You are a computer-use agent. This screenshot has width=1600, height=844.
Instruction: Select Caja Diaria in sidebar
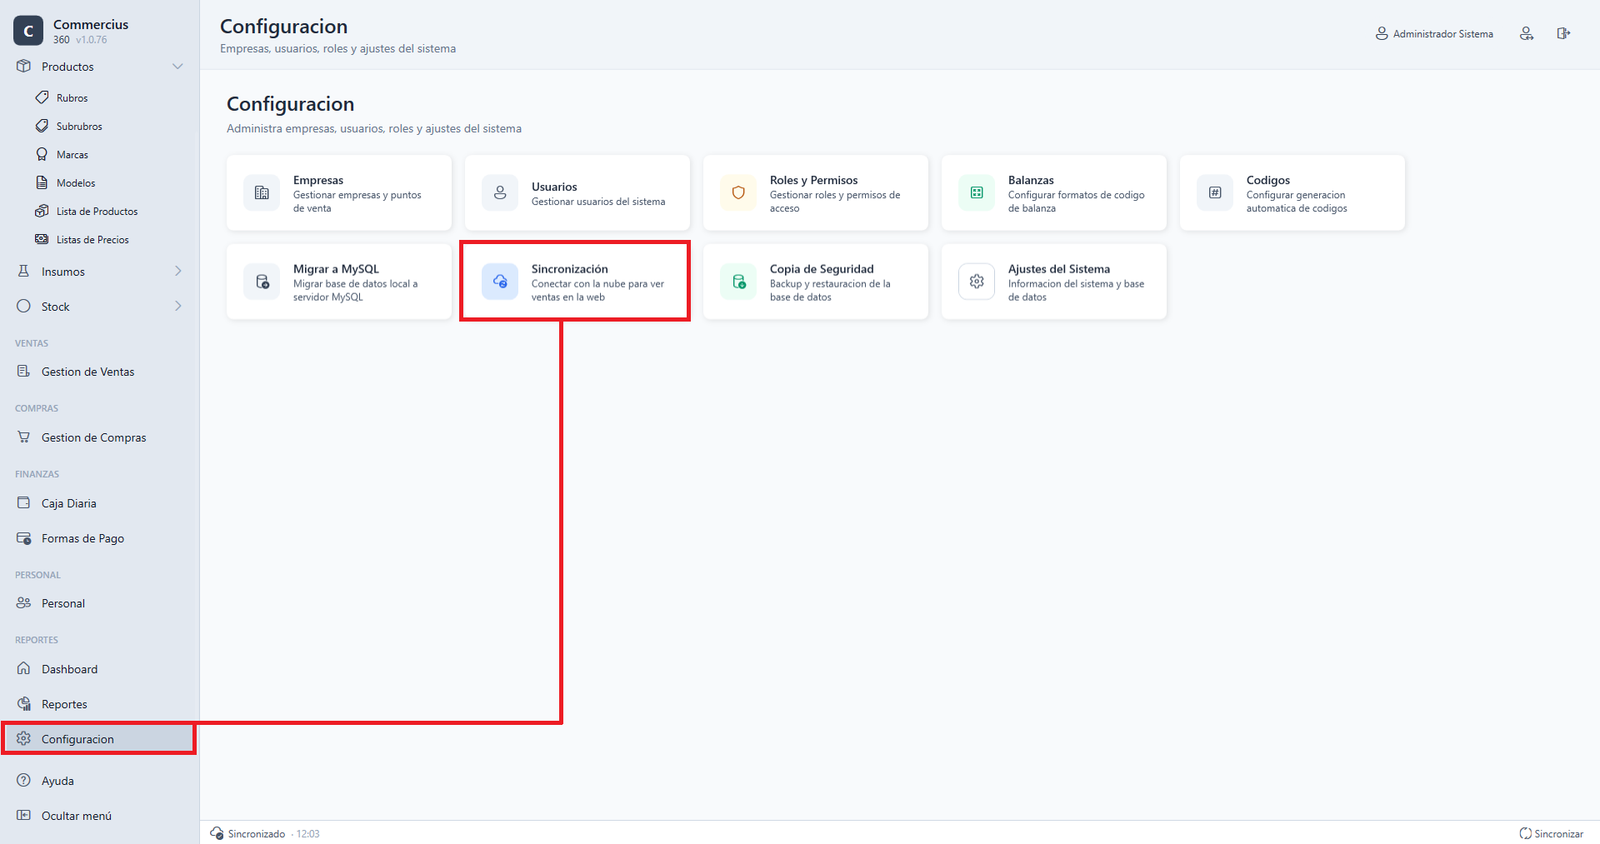[x=57, y=504]
